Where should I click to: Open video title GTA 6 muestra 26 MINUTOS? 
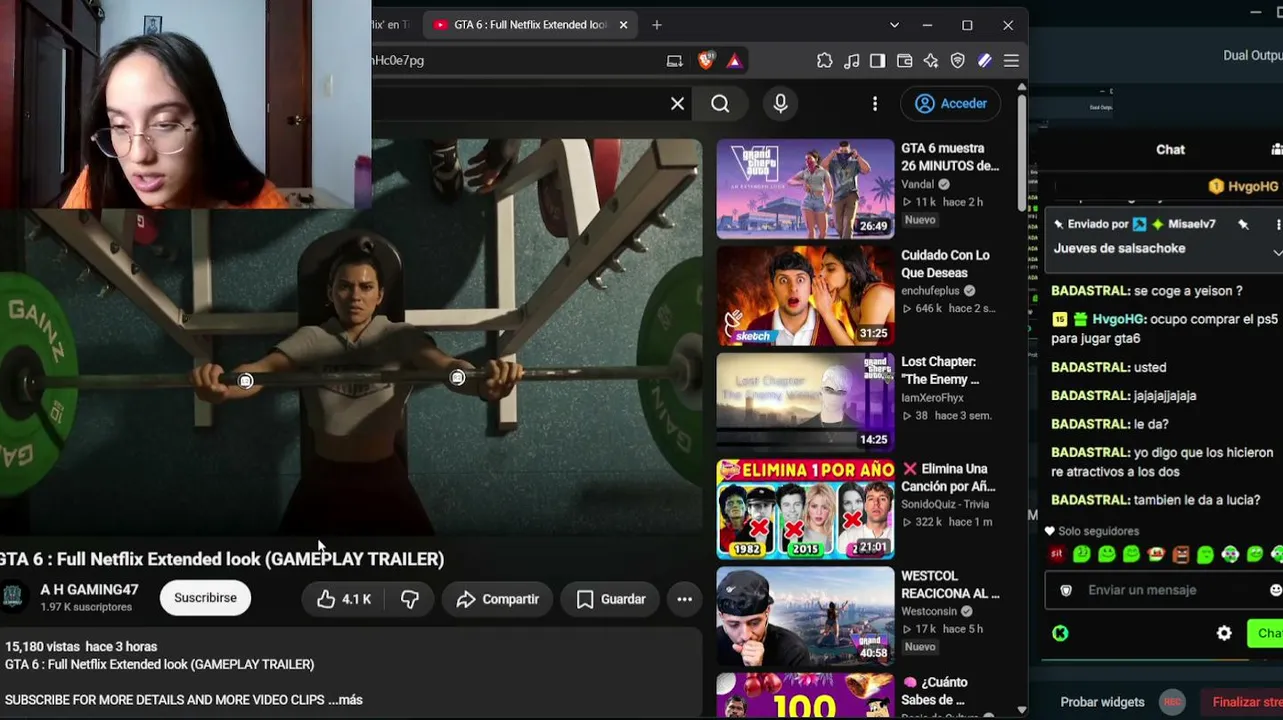click(x=950, y=157)
